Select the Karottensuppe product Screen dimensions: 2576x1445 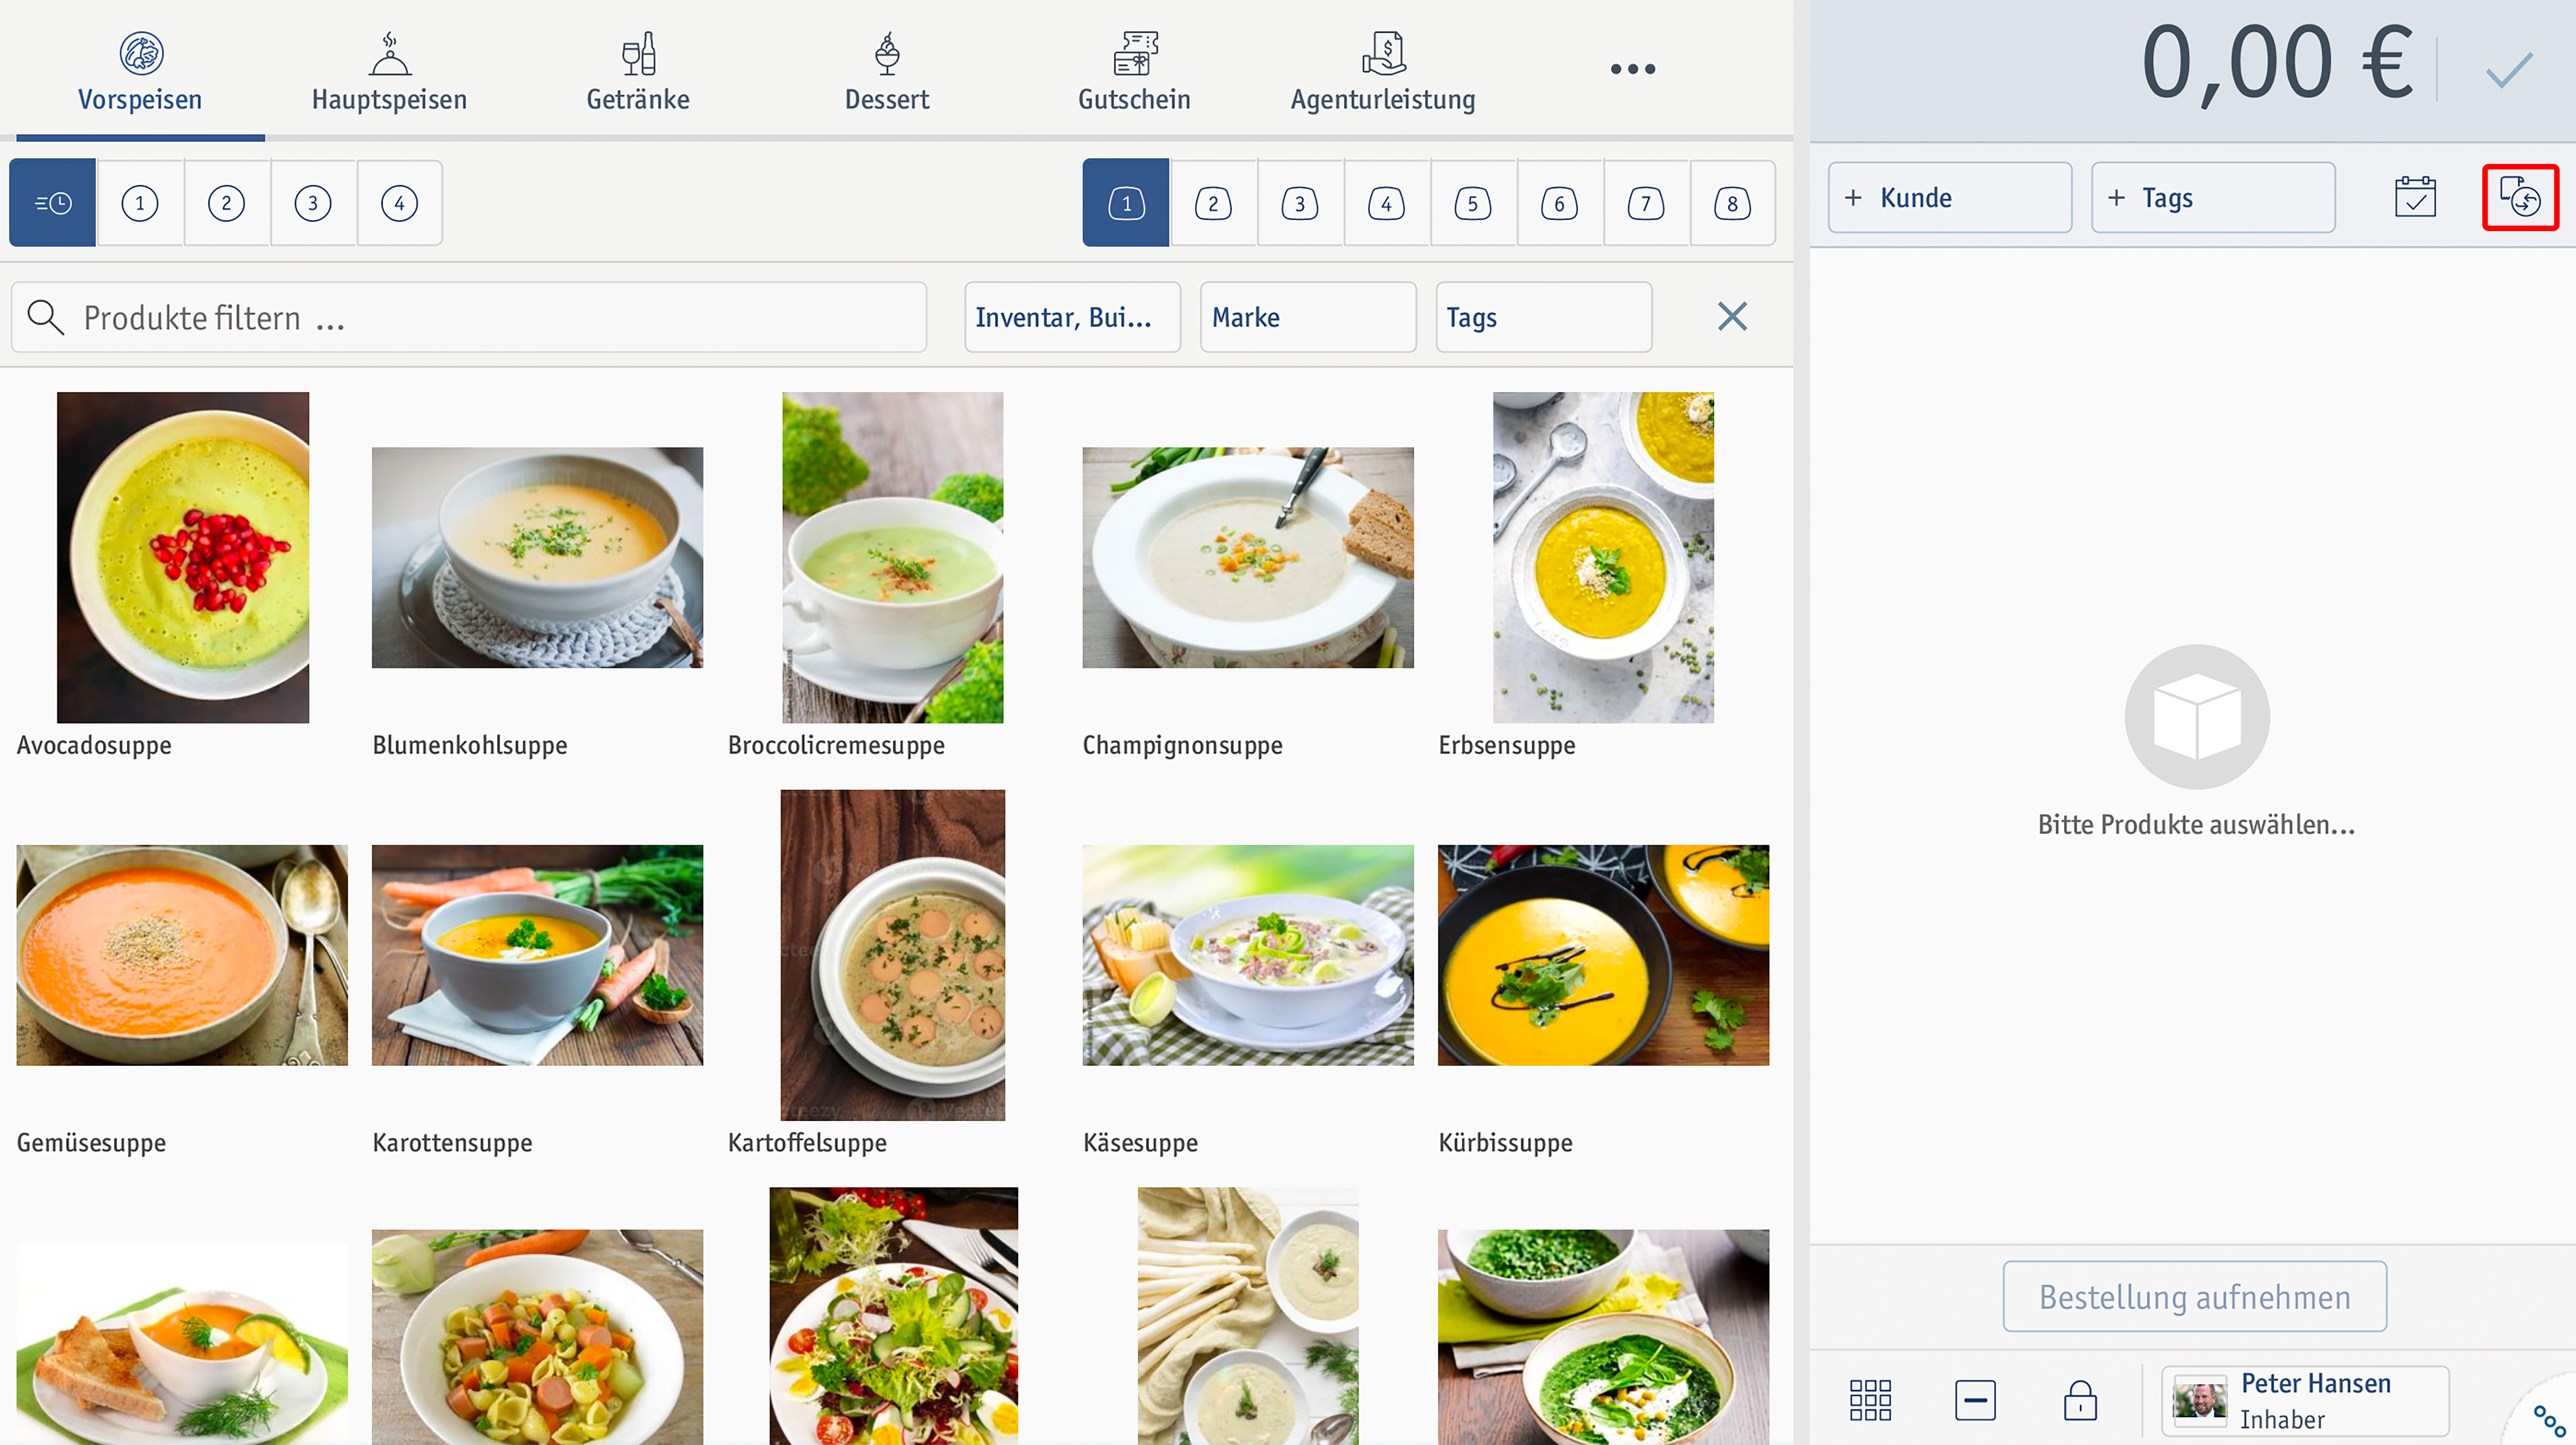coord(537,955)
